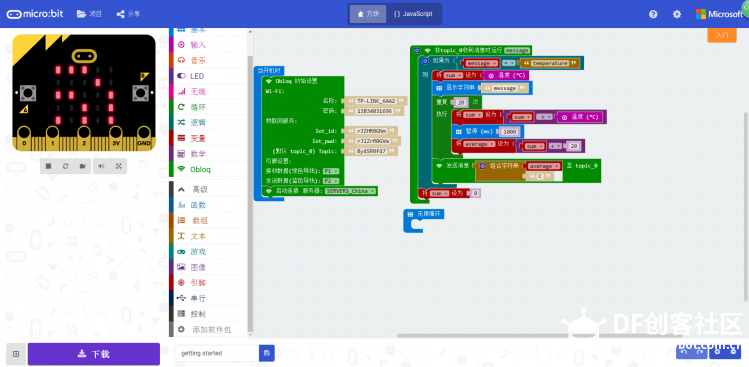
Task: Open the 音乐 (Music) category
Action: pyautogui.click(x=208, y=61)
